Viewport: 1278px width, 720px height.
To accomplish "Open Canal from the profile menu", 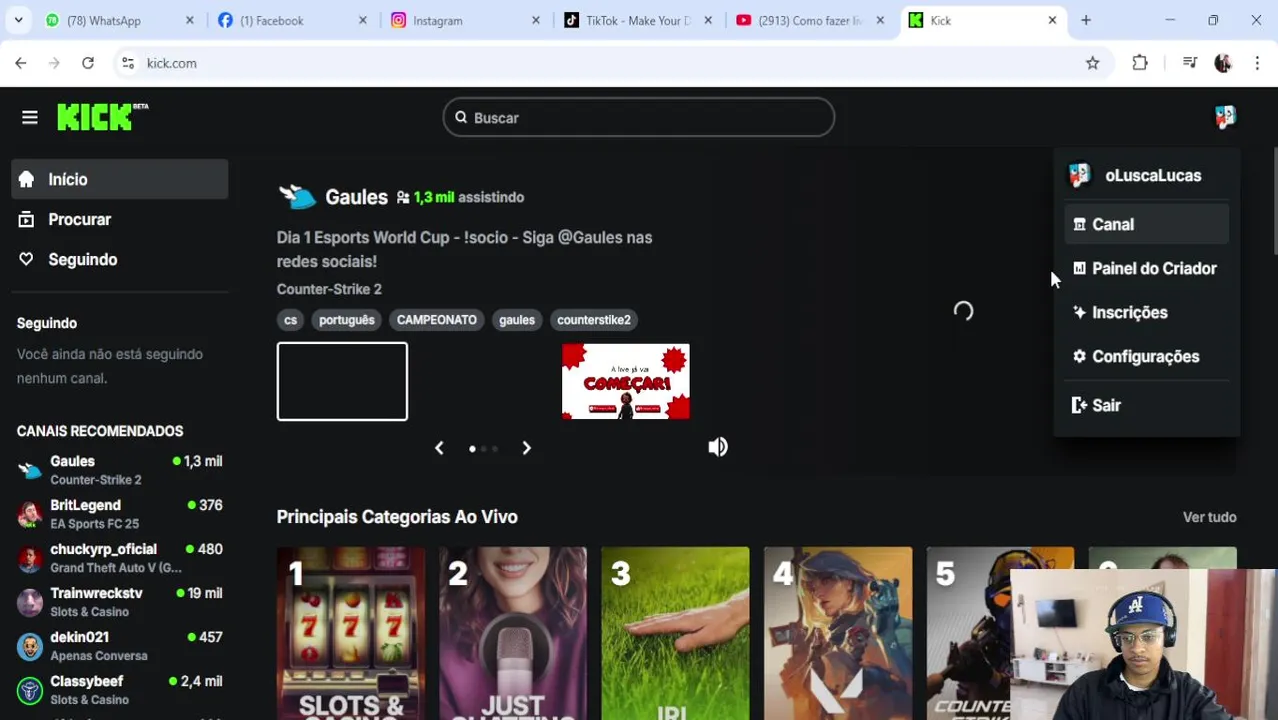I will (x=1146, y=225).
